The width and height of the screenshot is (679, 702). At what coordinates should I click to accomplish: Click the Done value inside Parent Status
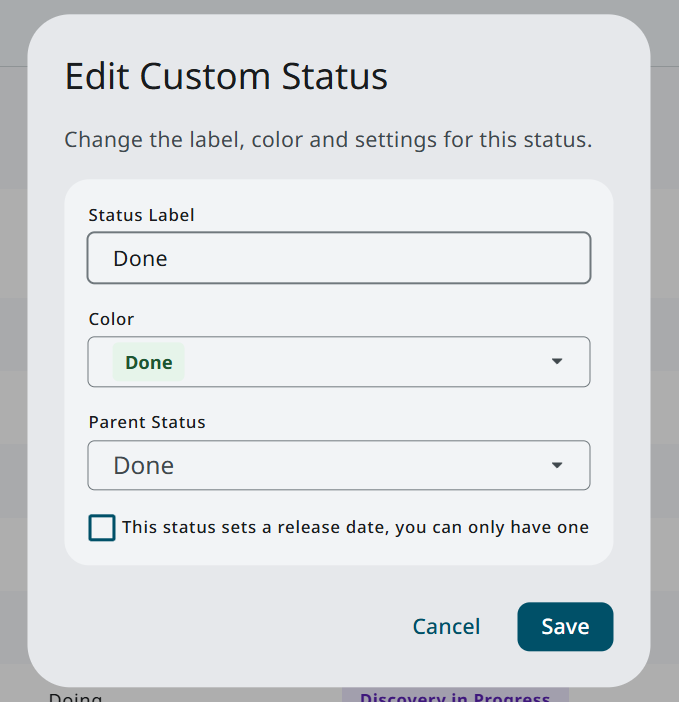144,466
